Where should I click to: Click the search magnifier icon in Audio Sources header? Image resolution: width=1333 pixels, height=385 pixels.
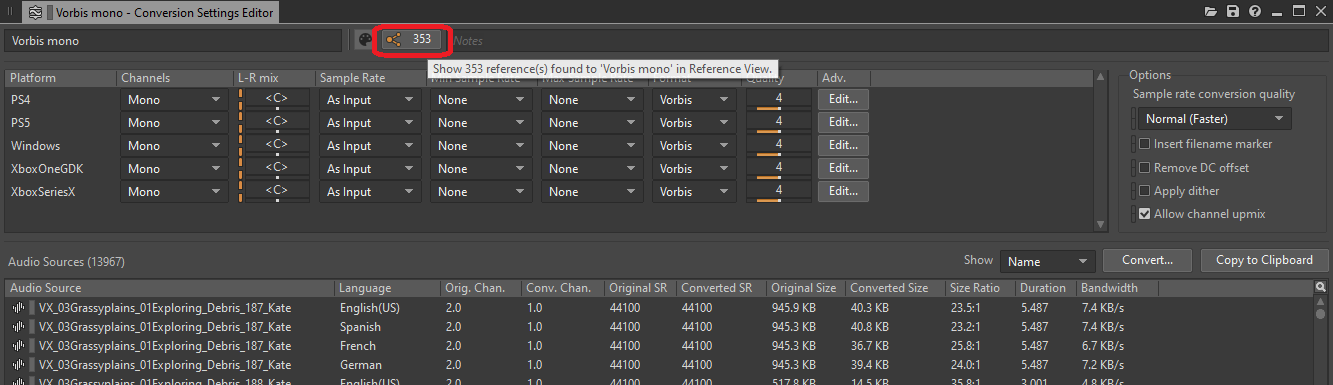point(1321,288)
